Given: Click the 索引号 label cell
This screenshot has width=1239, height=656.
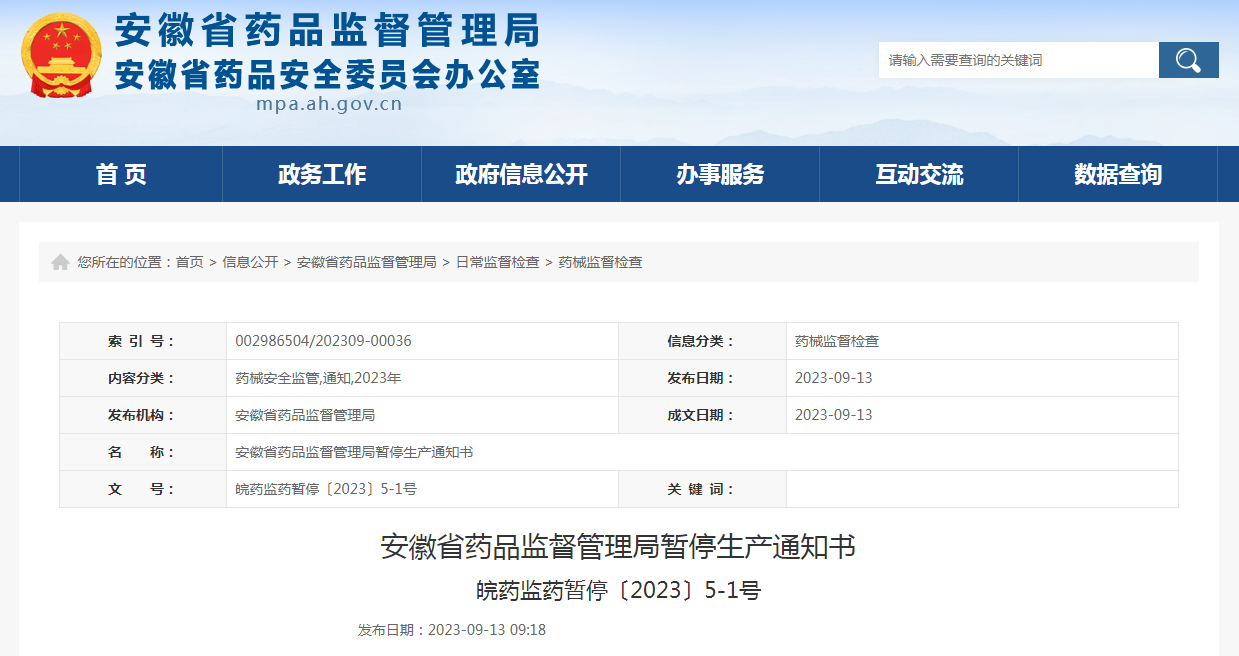Looking at the screenshot, I should (143, 341).
